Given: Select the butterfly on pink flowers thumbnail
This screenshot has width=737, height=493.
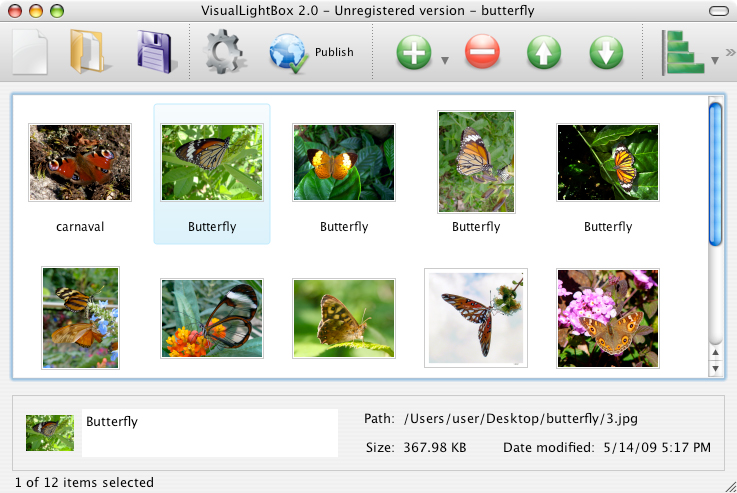Looking at the screenshot, I should tap(607, 312).
